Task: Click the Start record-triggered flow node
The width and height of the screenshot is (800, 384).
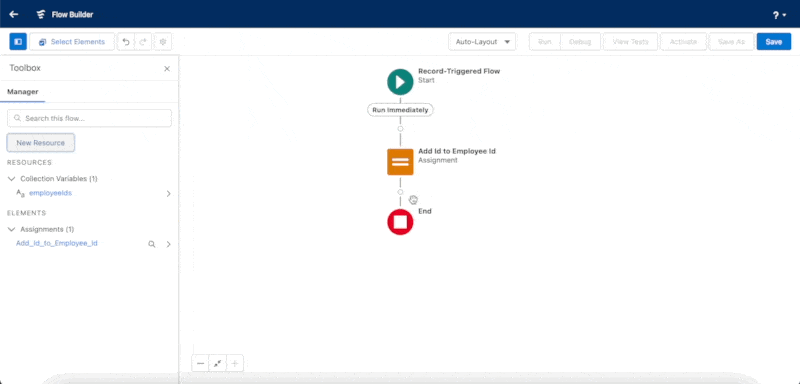Action: [400, 82]
